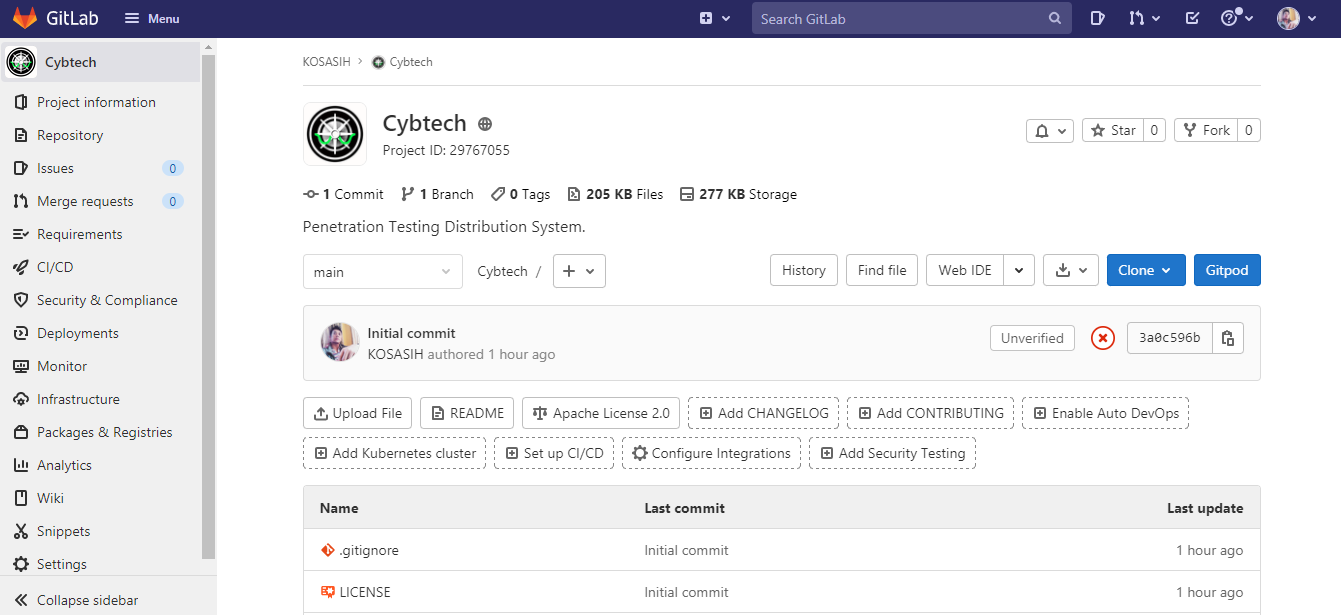Image resolution: width=1341 pixels, height=615 pixels.
Task: Open the Web IDE
Action: [x=965, y=270]
